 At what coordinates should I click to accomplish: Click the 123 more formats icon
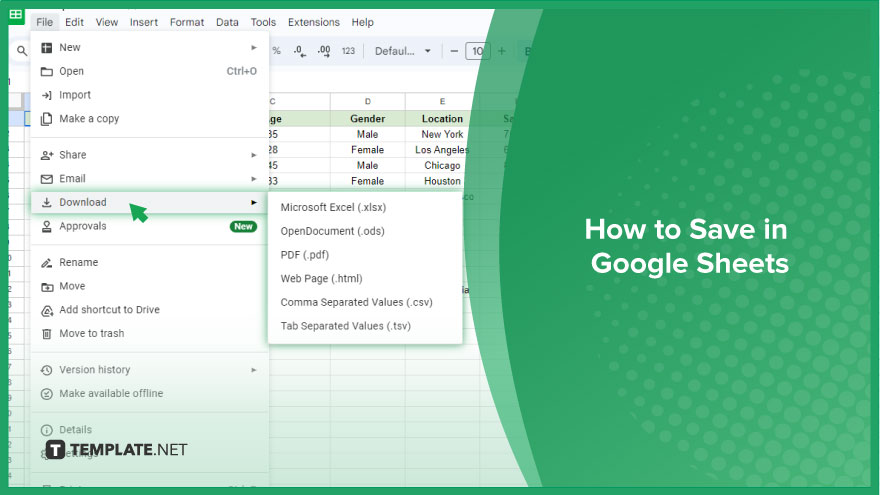click(348, 51)
